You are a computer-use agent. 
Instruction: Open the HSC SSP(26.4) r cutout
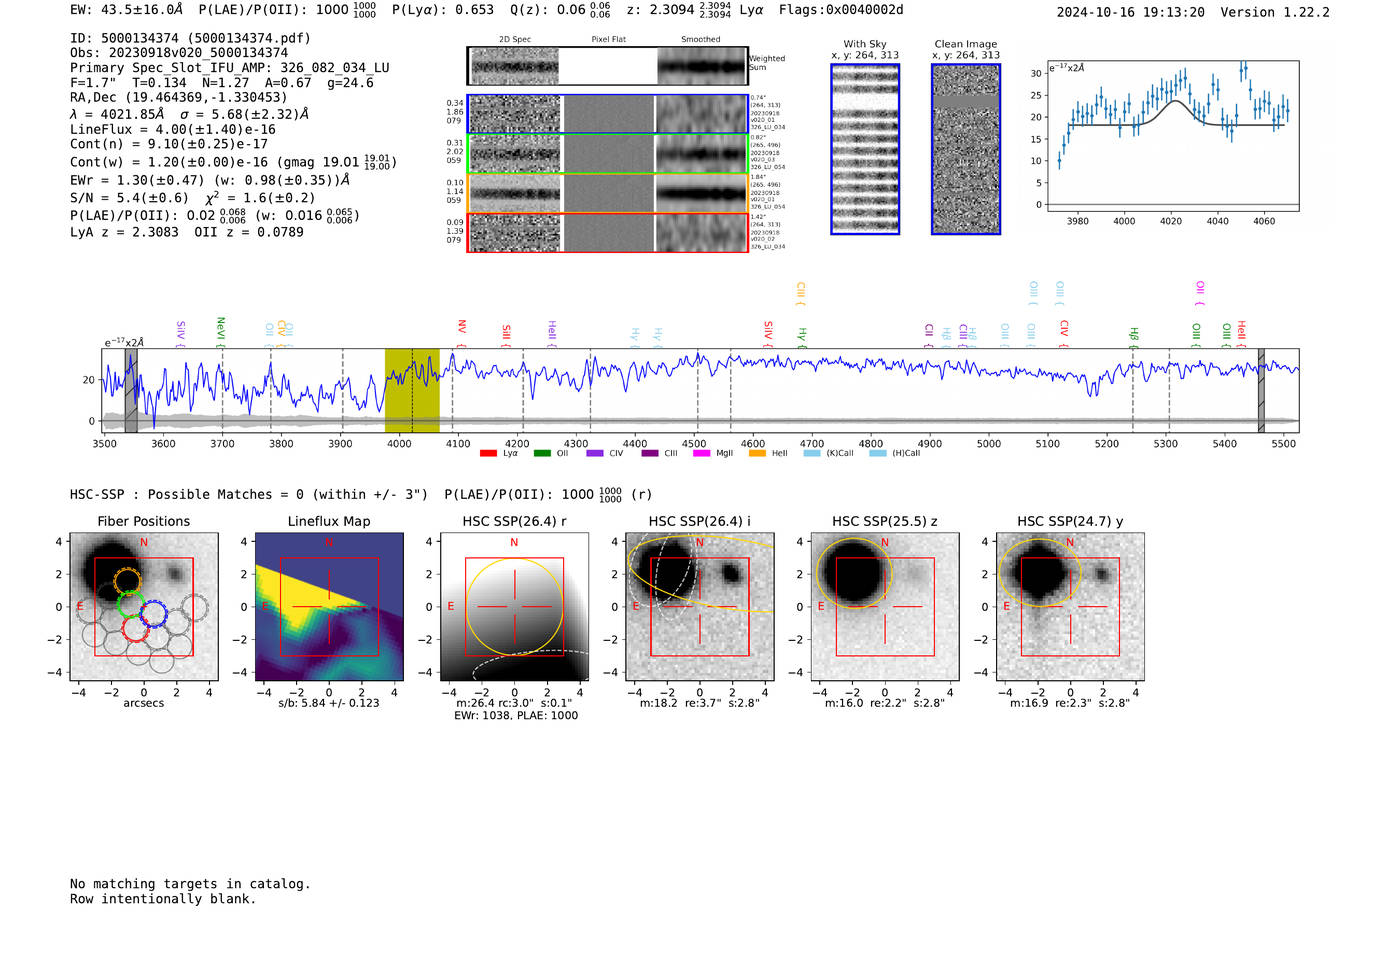tap(514, 607)
